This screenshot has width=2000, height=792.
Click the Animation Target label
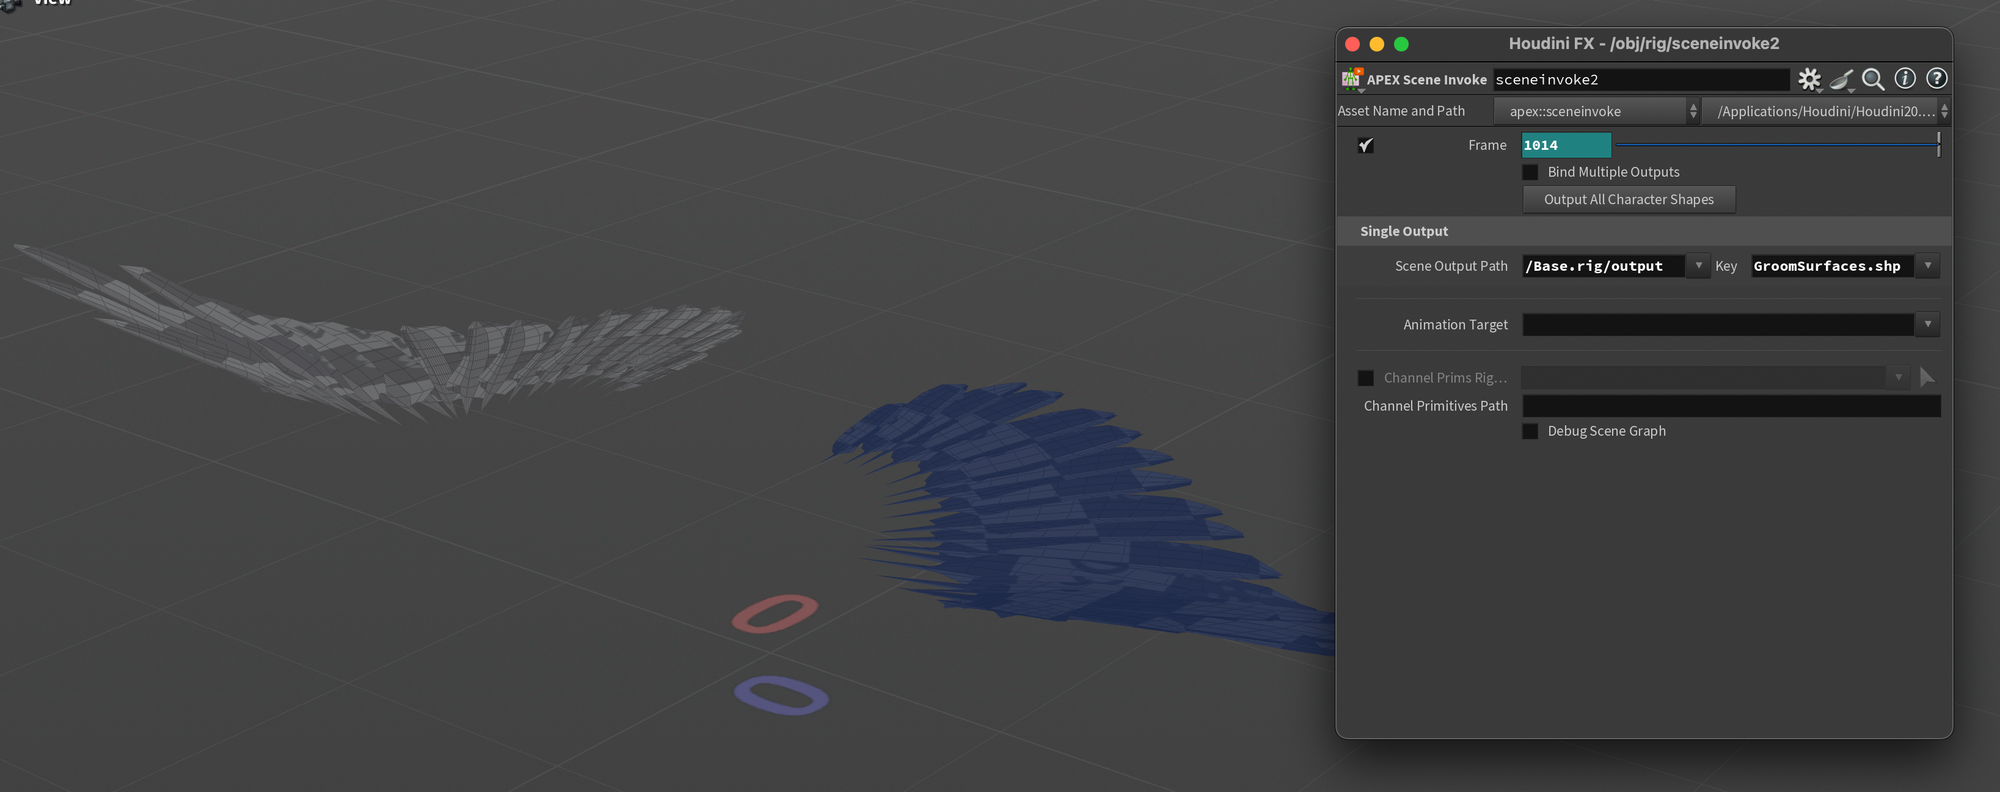pyautogui.click(x=1455, y=324)
